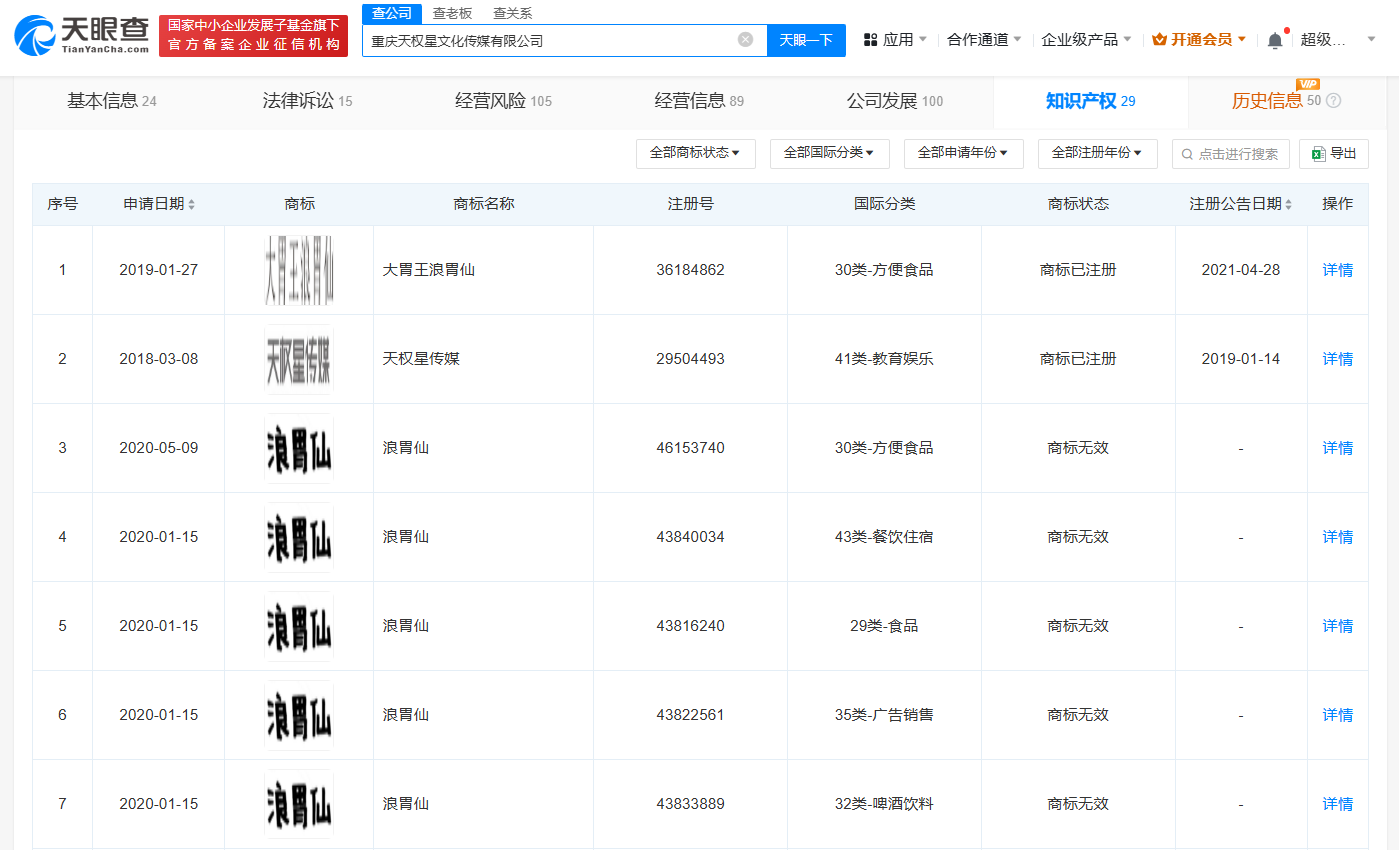Switch to the 经营风险 tab
Viewport: 1399px width, 850px height.
point(503,101)
